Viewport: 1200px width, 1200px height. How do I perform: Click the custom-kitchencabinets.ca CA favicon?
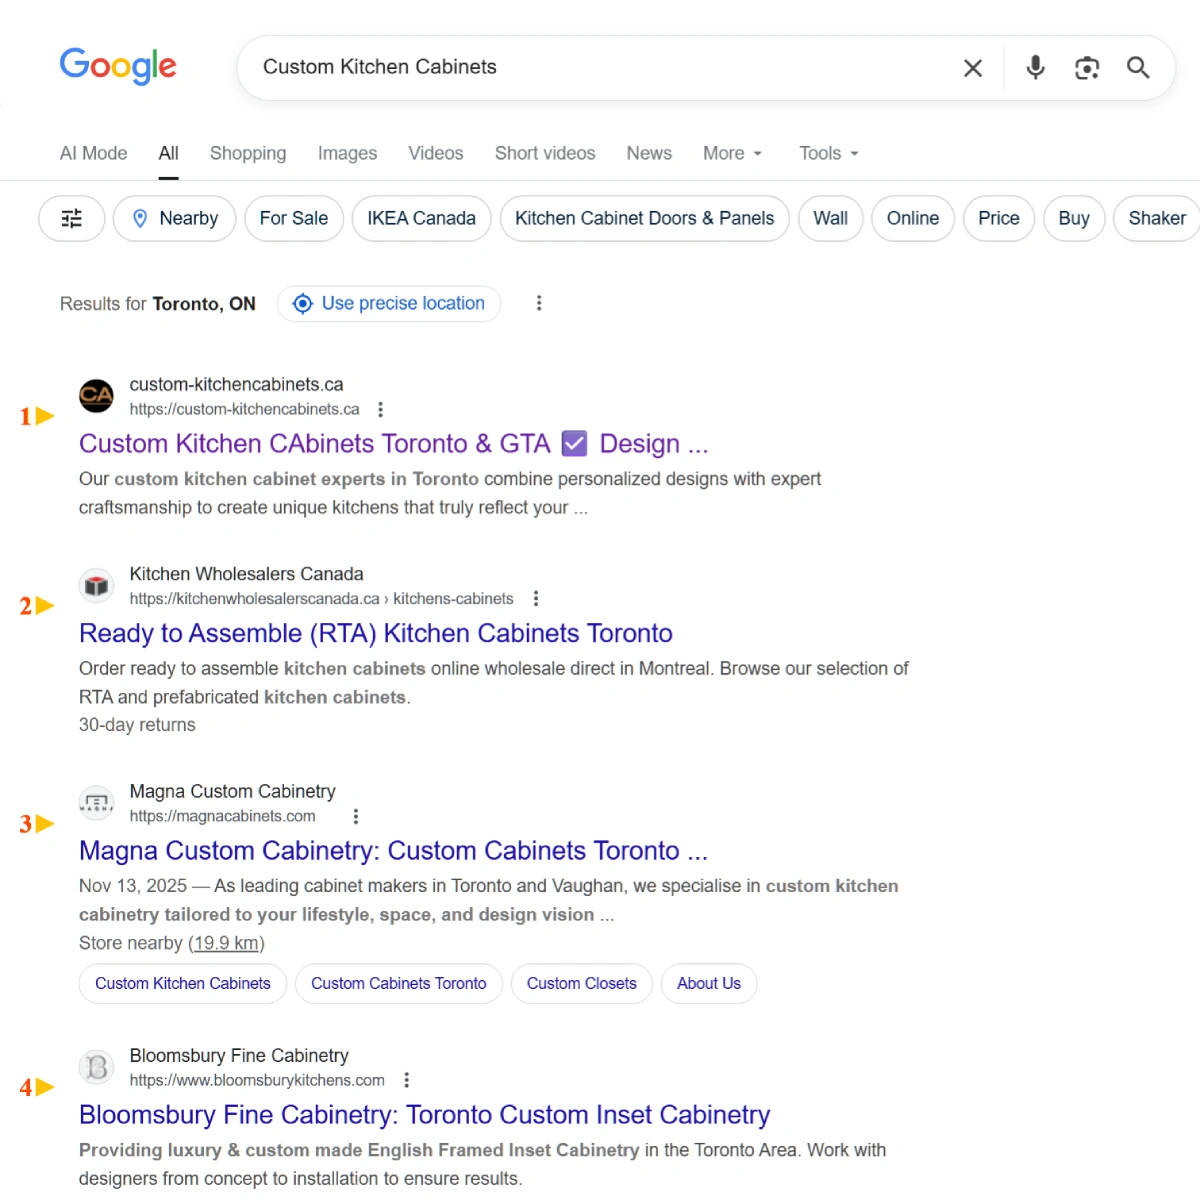tap(96, 396)
